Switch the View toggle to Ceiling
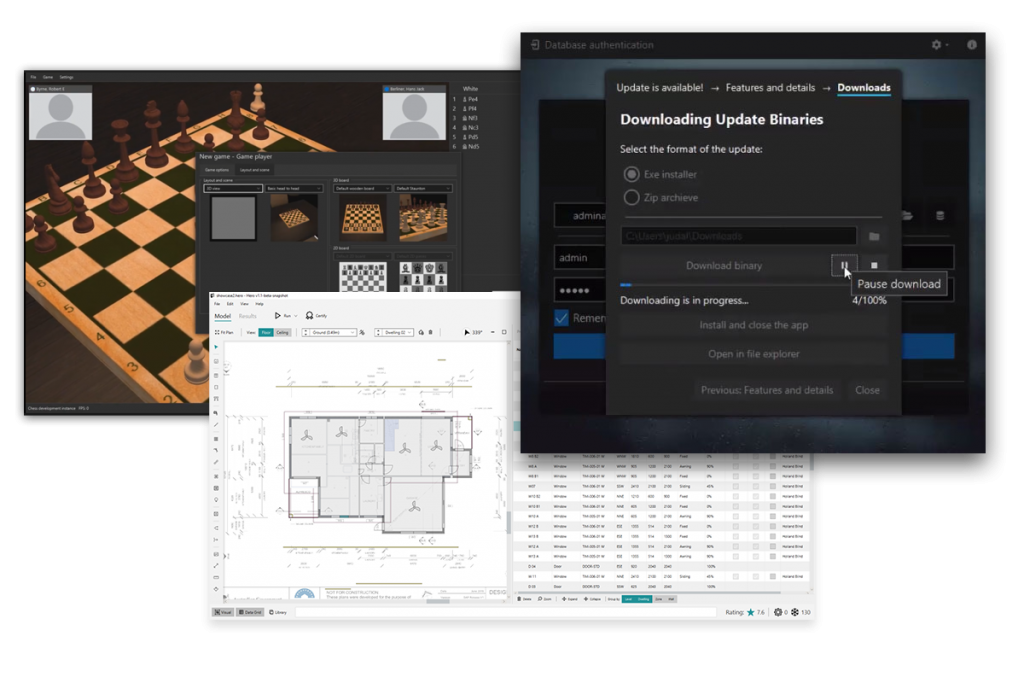 (x=285, y=332)
